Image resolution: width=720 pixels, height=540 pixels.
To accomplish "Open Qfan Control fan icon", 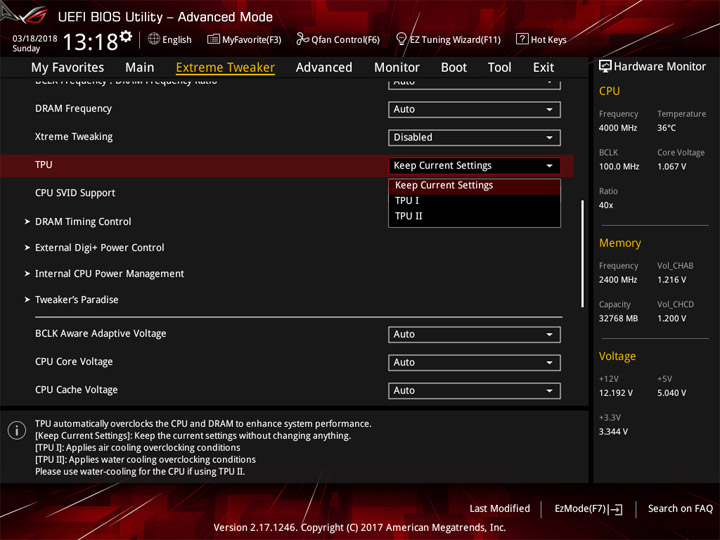I will [x=302, y=39].
